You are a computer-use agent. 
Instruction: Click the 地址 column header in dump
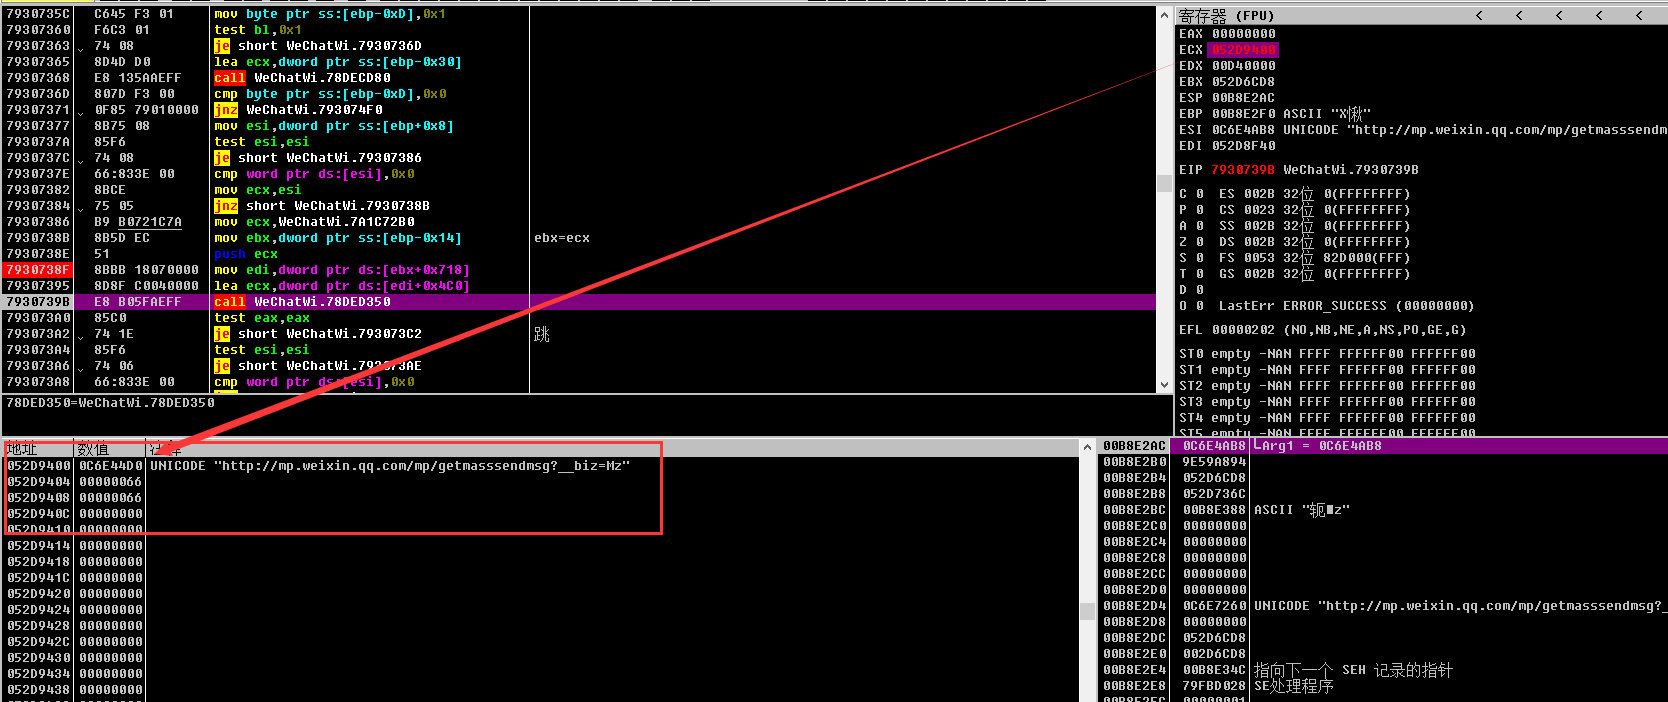tap(38, 449)
